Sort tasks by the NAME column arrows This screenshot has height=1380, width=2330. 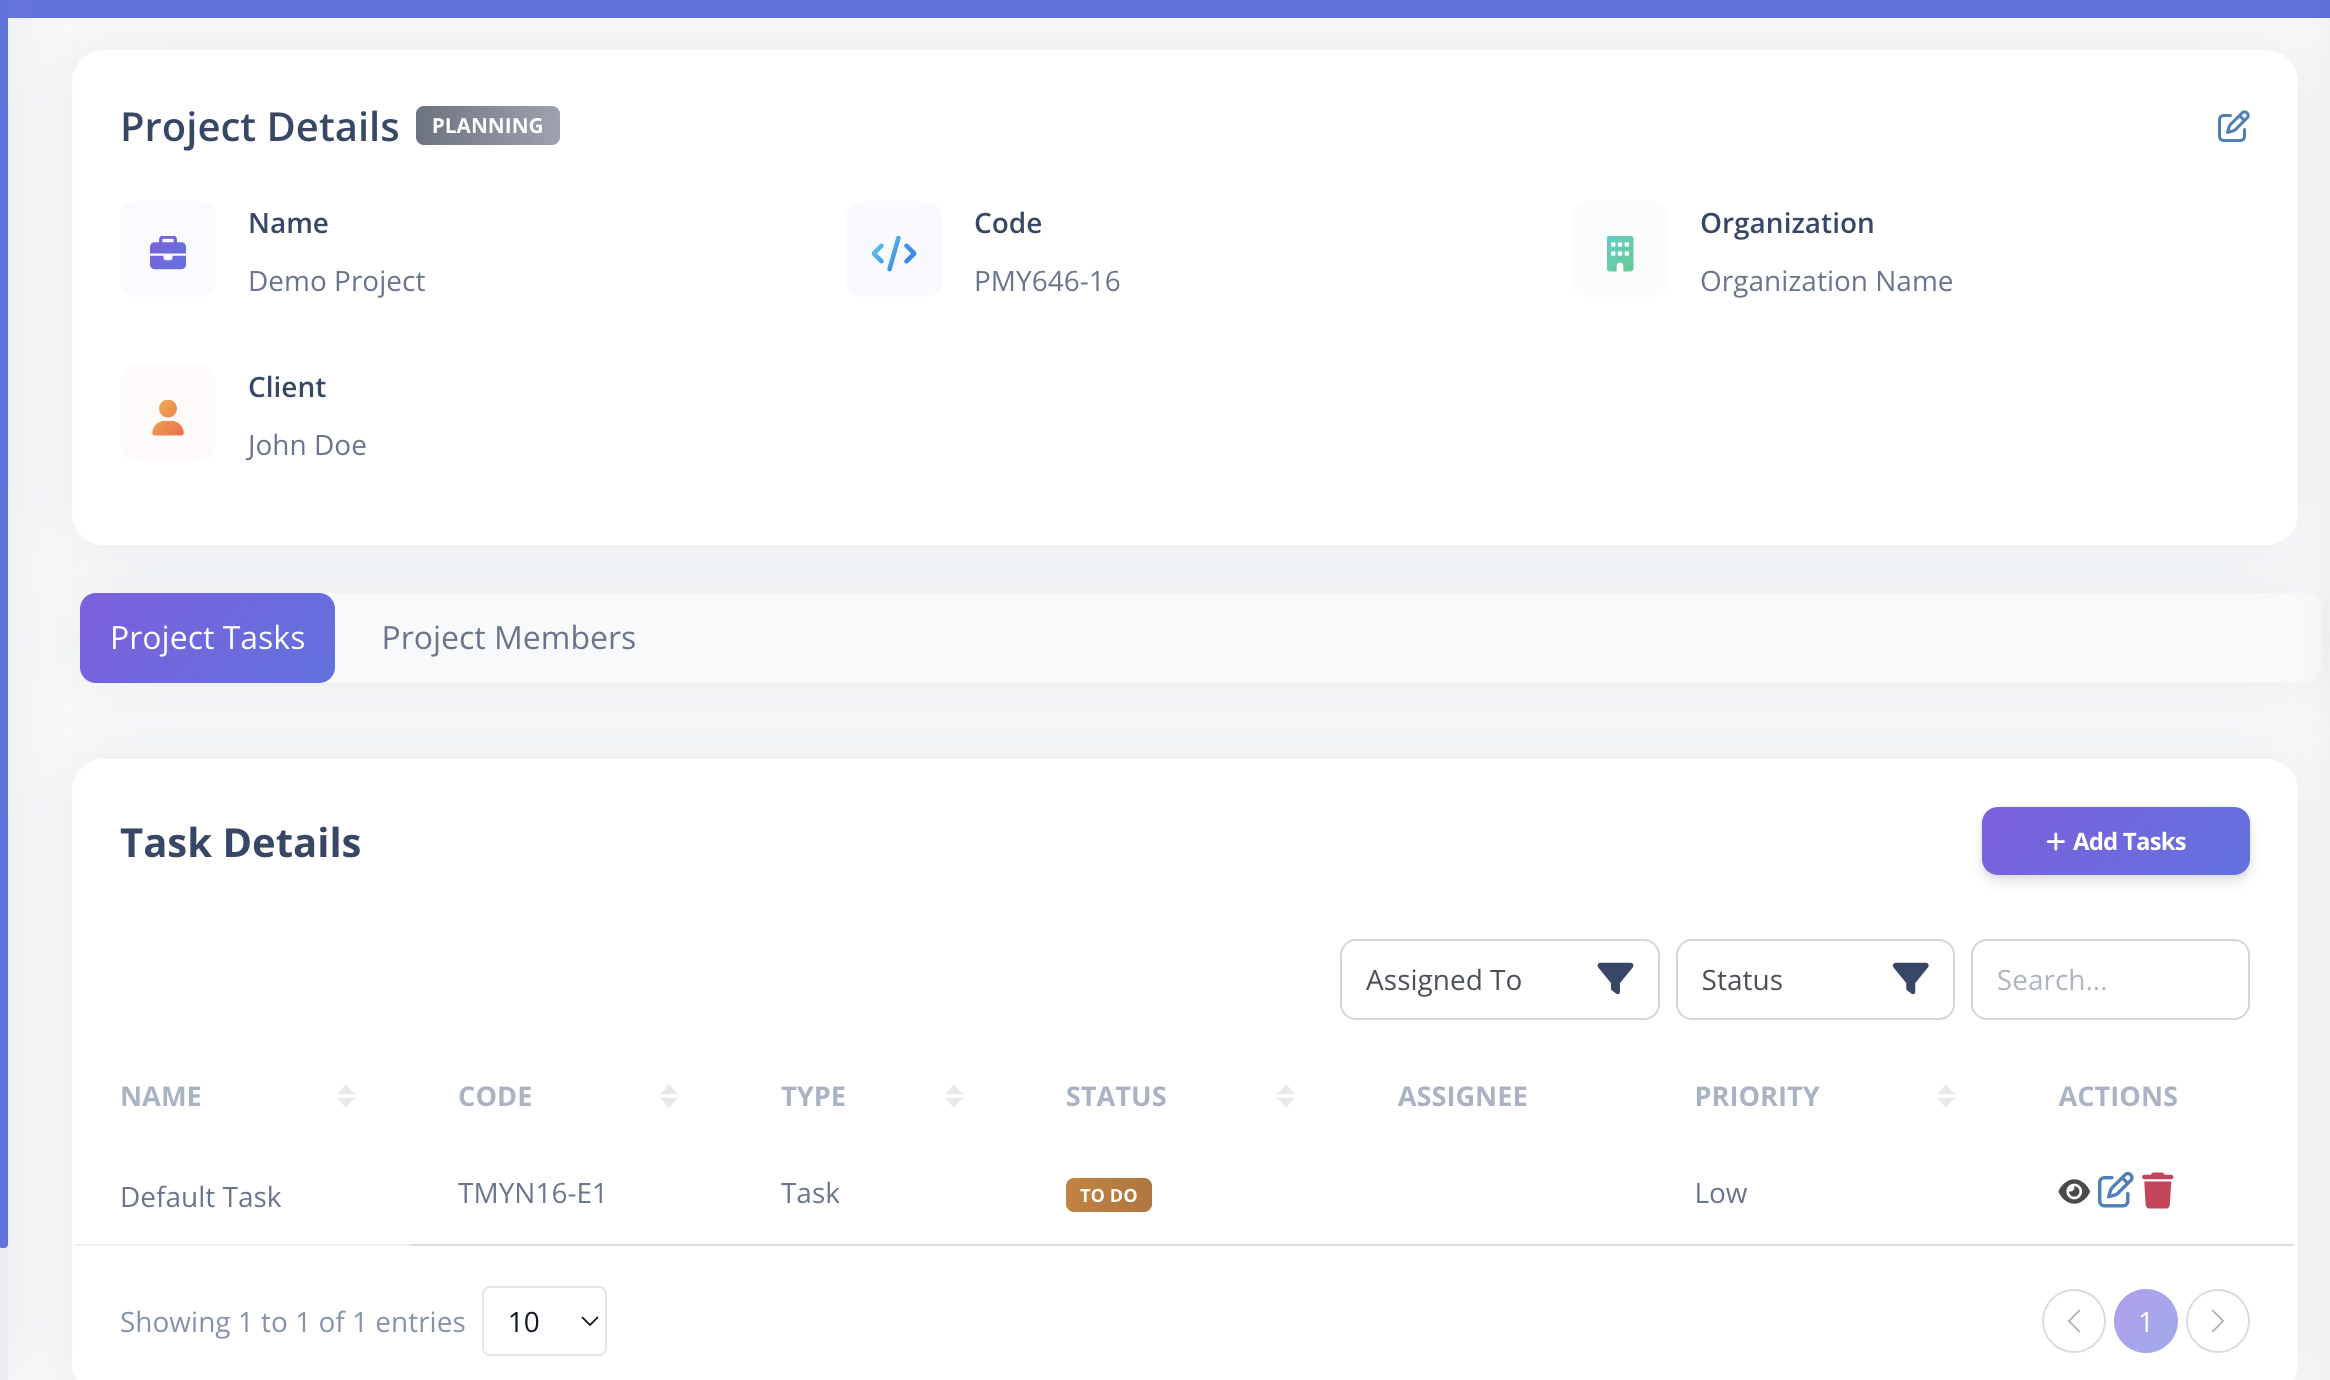[346, 1096]
